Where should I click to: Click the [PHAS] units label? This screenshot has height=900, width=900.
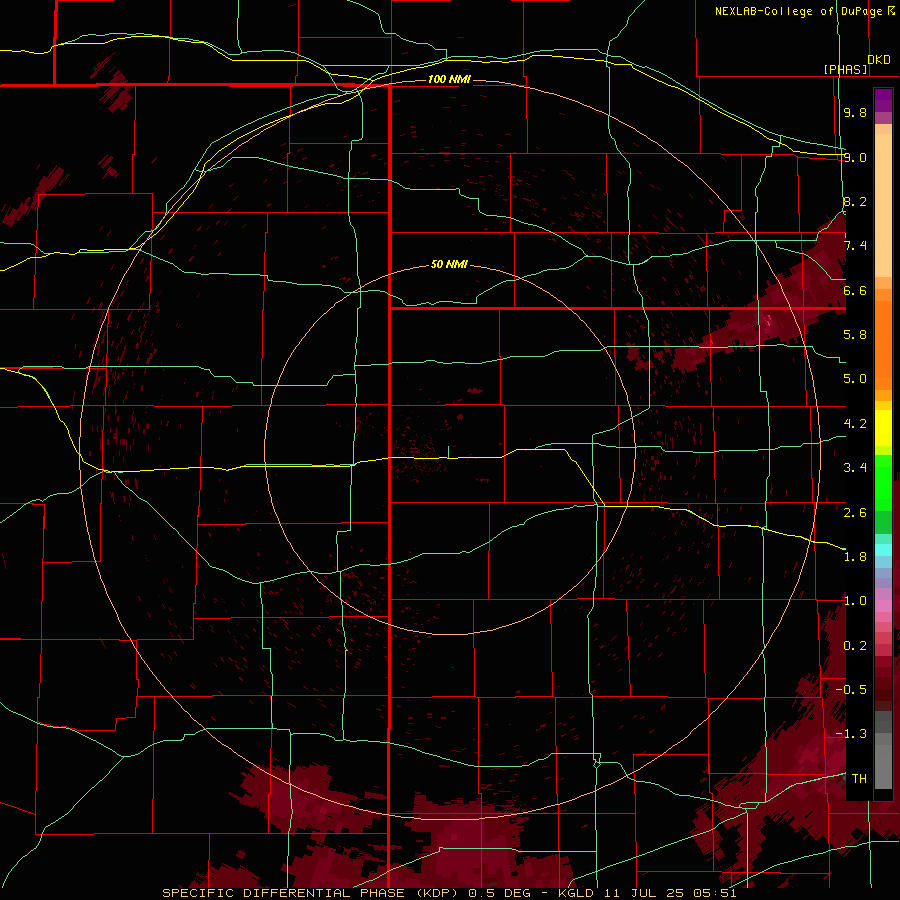coord(845,69)
